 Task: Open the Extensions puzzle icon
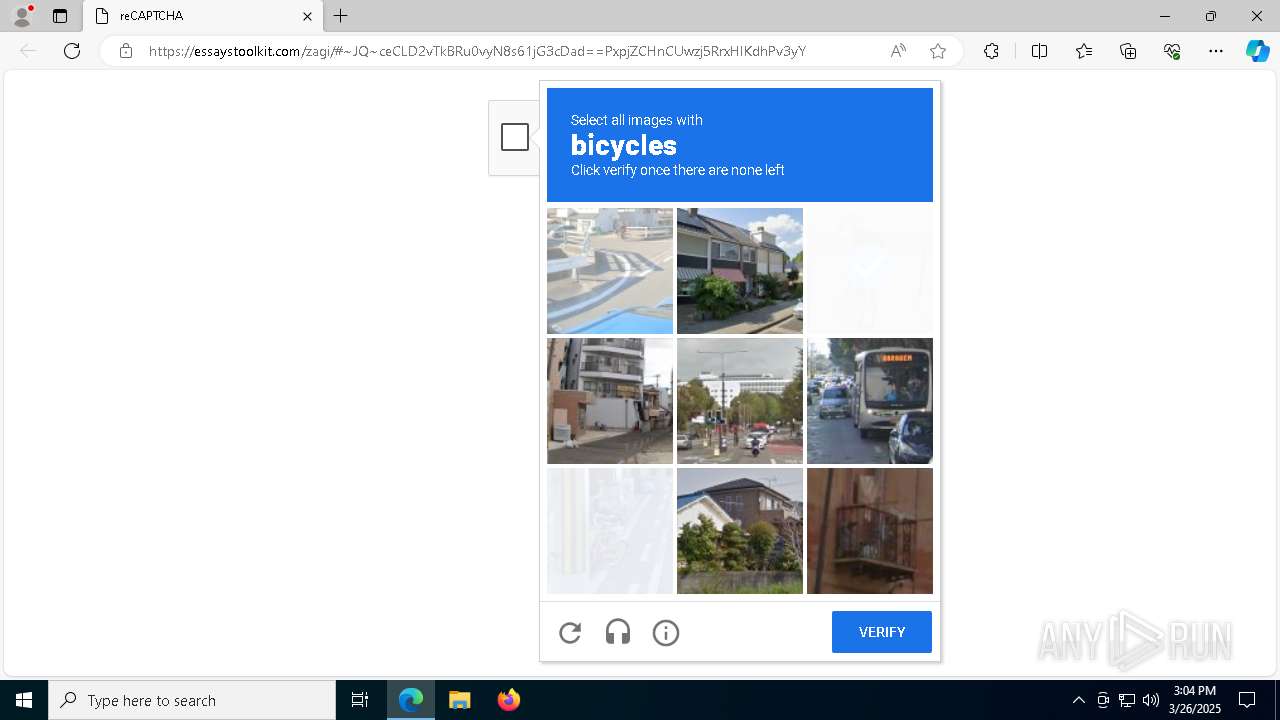pos(991,51)
